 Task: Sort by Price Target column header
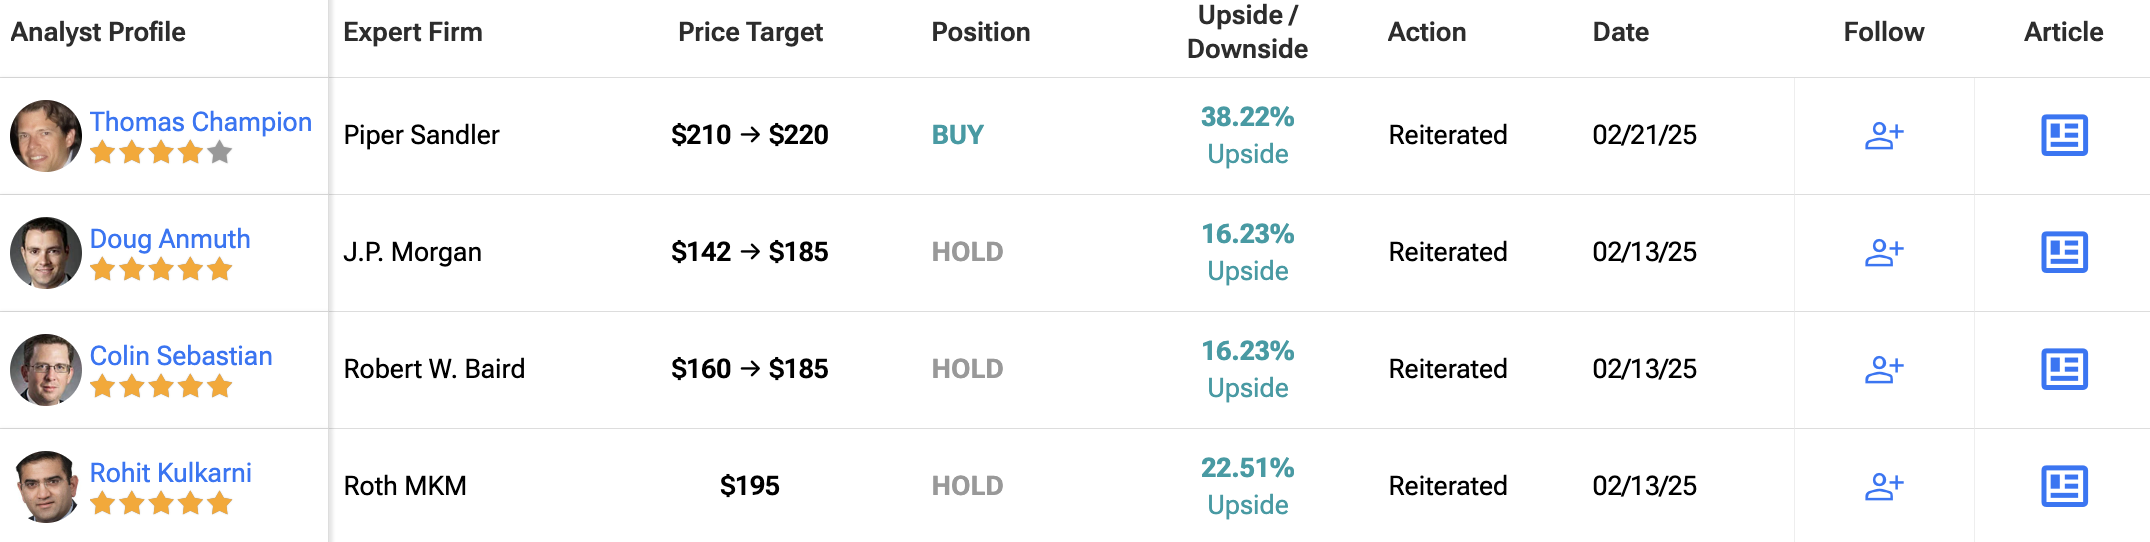[750, 32]
